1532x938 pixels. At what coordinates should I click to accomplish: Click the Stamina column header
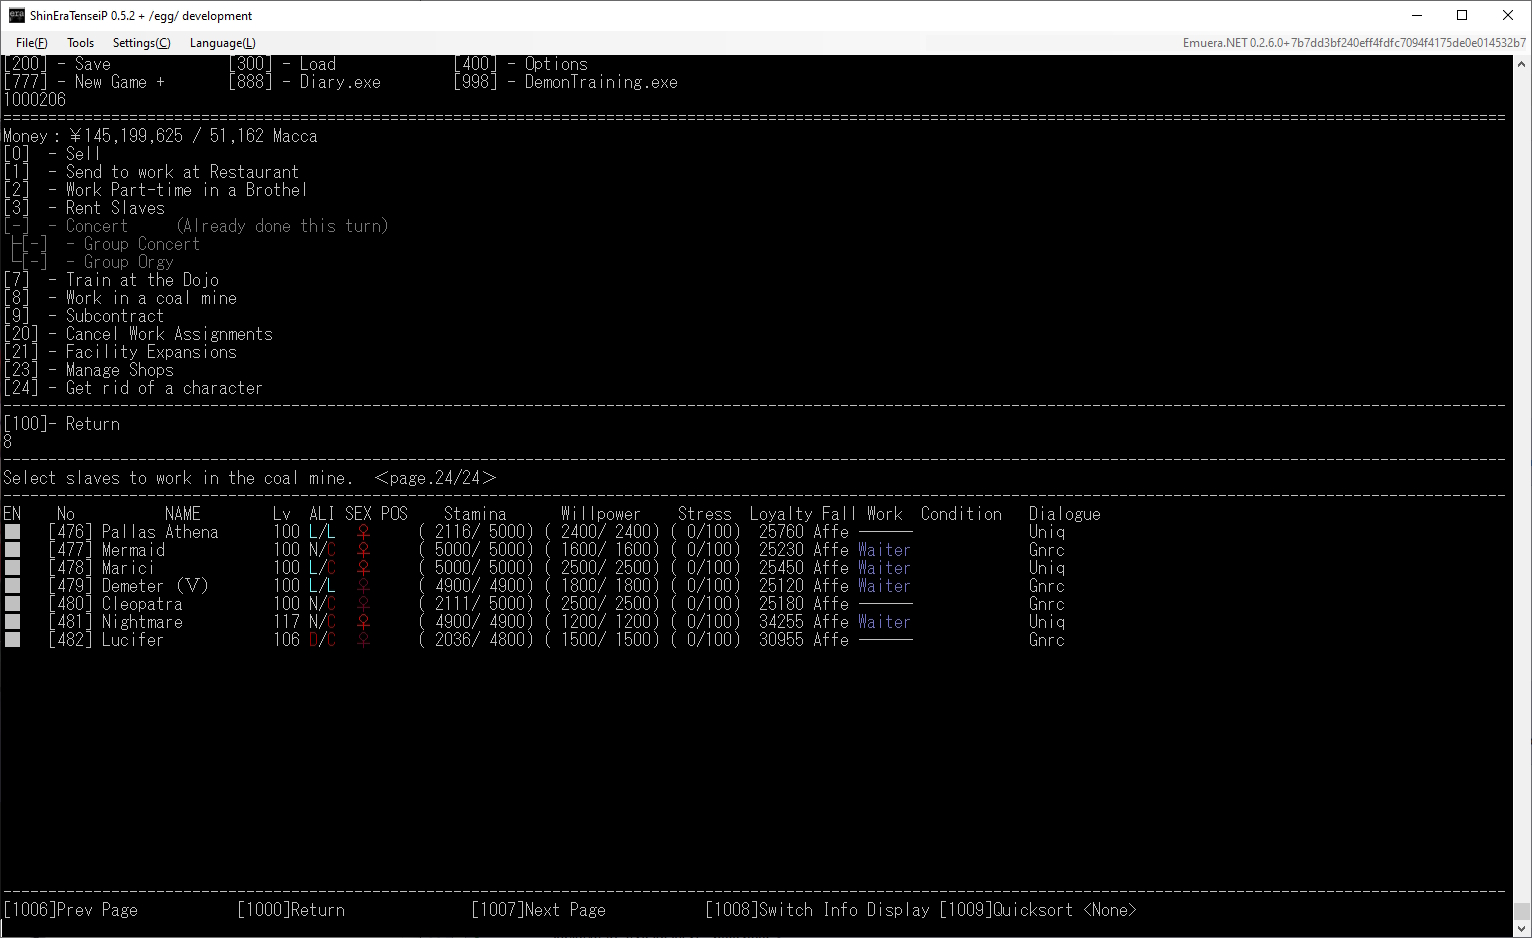(475, 514)
